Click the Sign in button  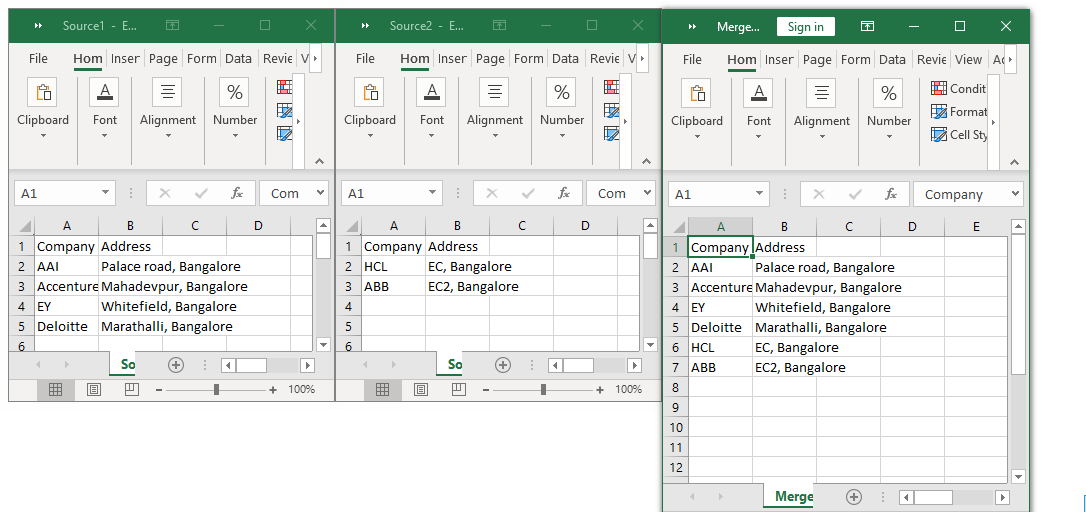[805, 26]
